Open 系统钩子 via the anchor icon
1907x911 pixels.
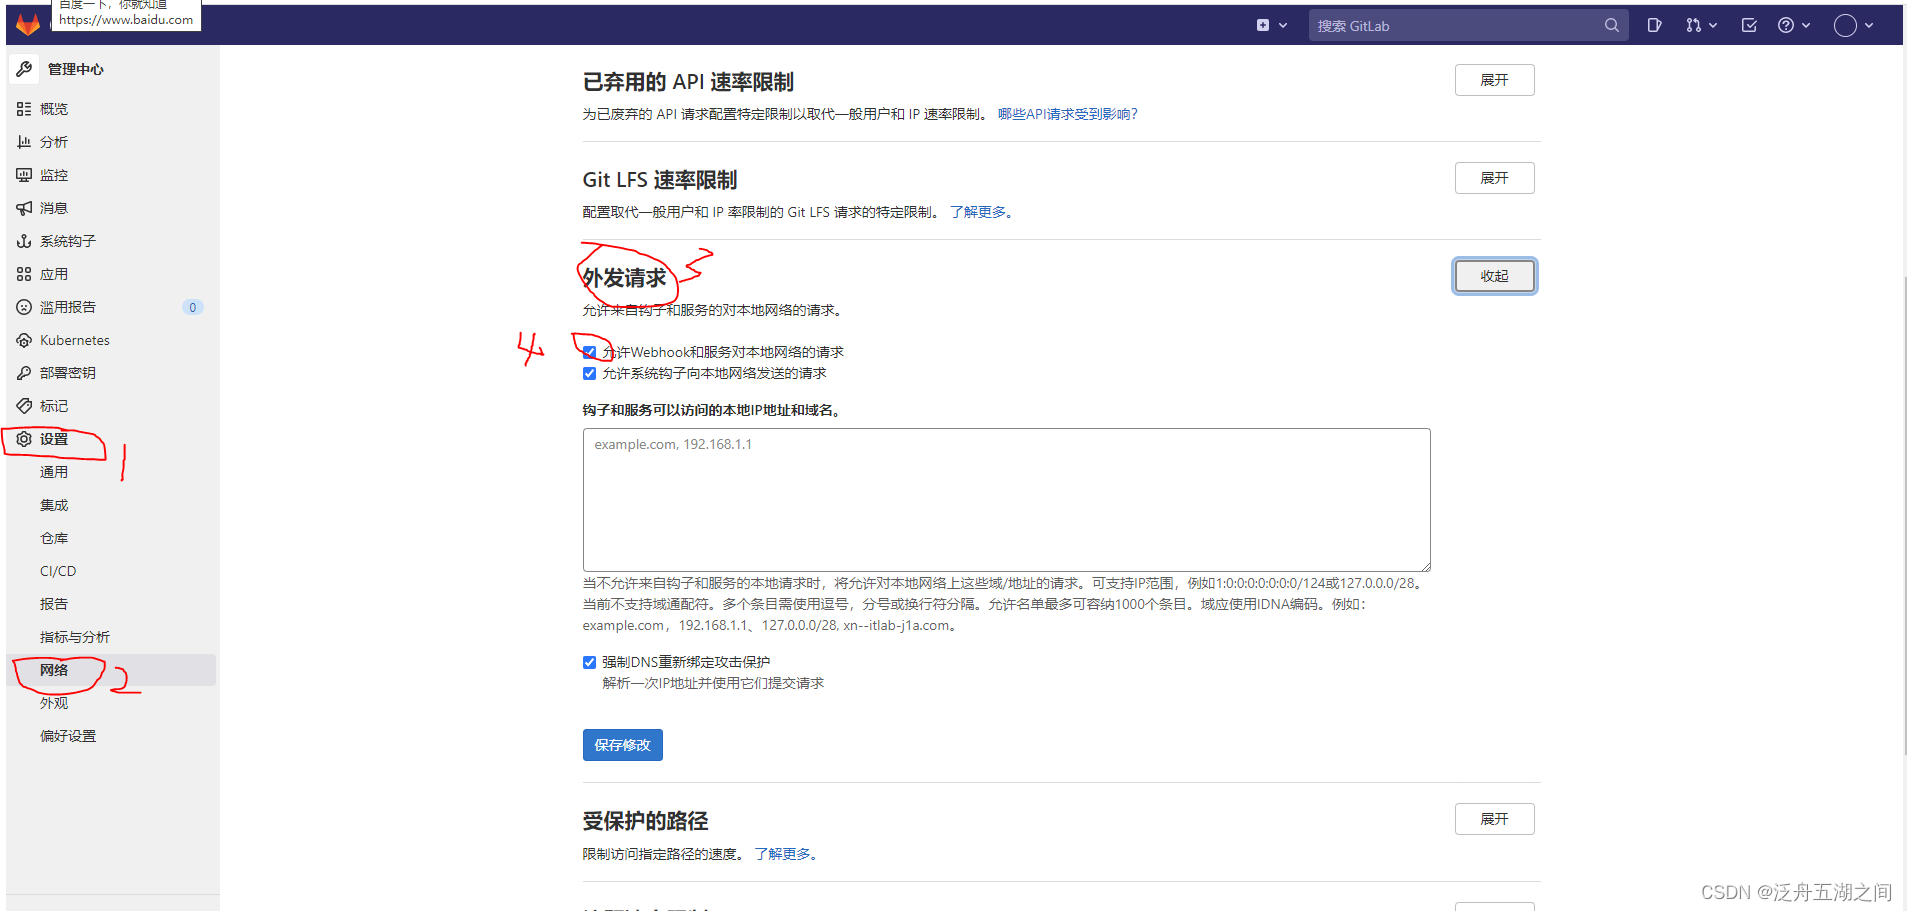coord(24,240)
